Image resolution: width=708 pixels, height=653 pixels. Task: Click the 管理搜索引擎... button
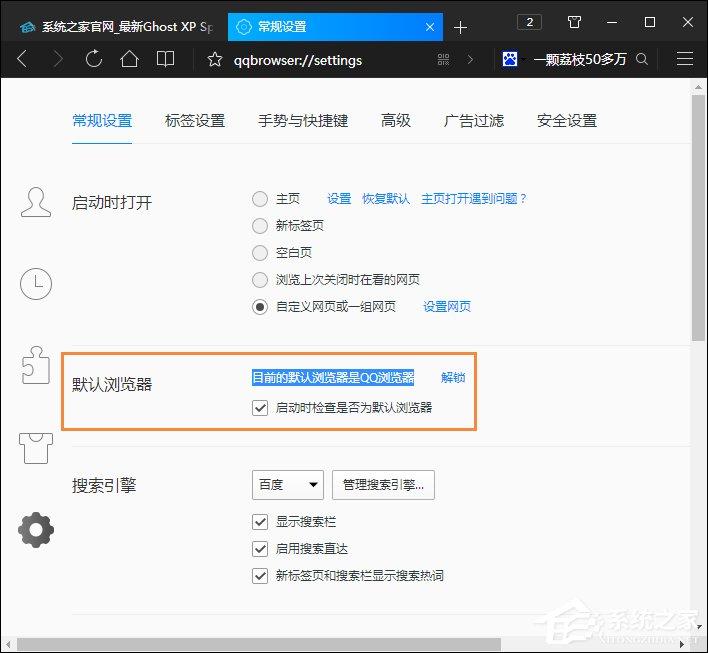click(x=383, y=485)
